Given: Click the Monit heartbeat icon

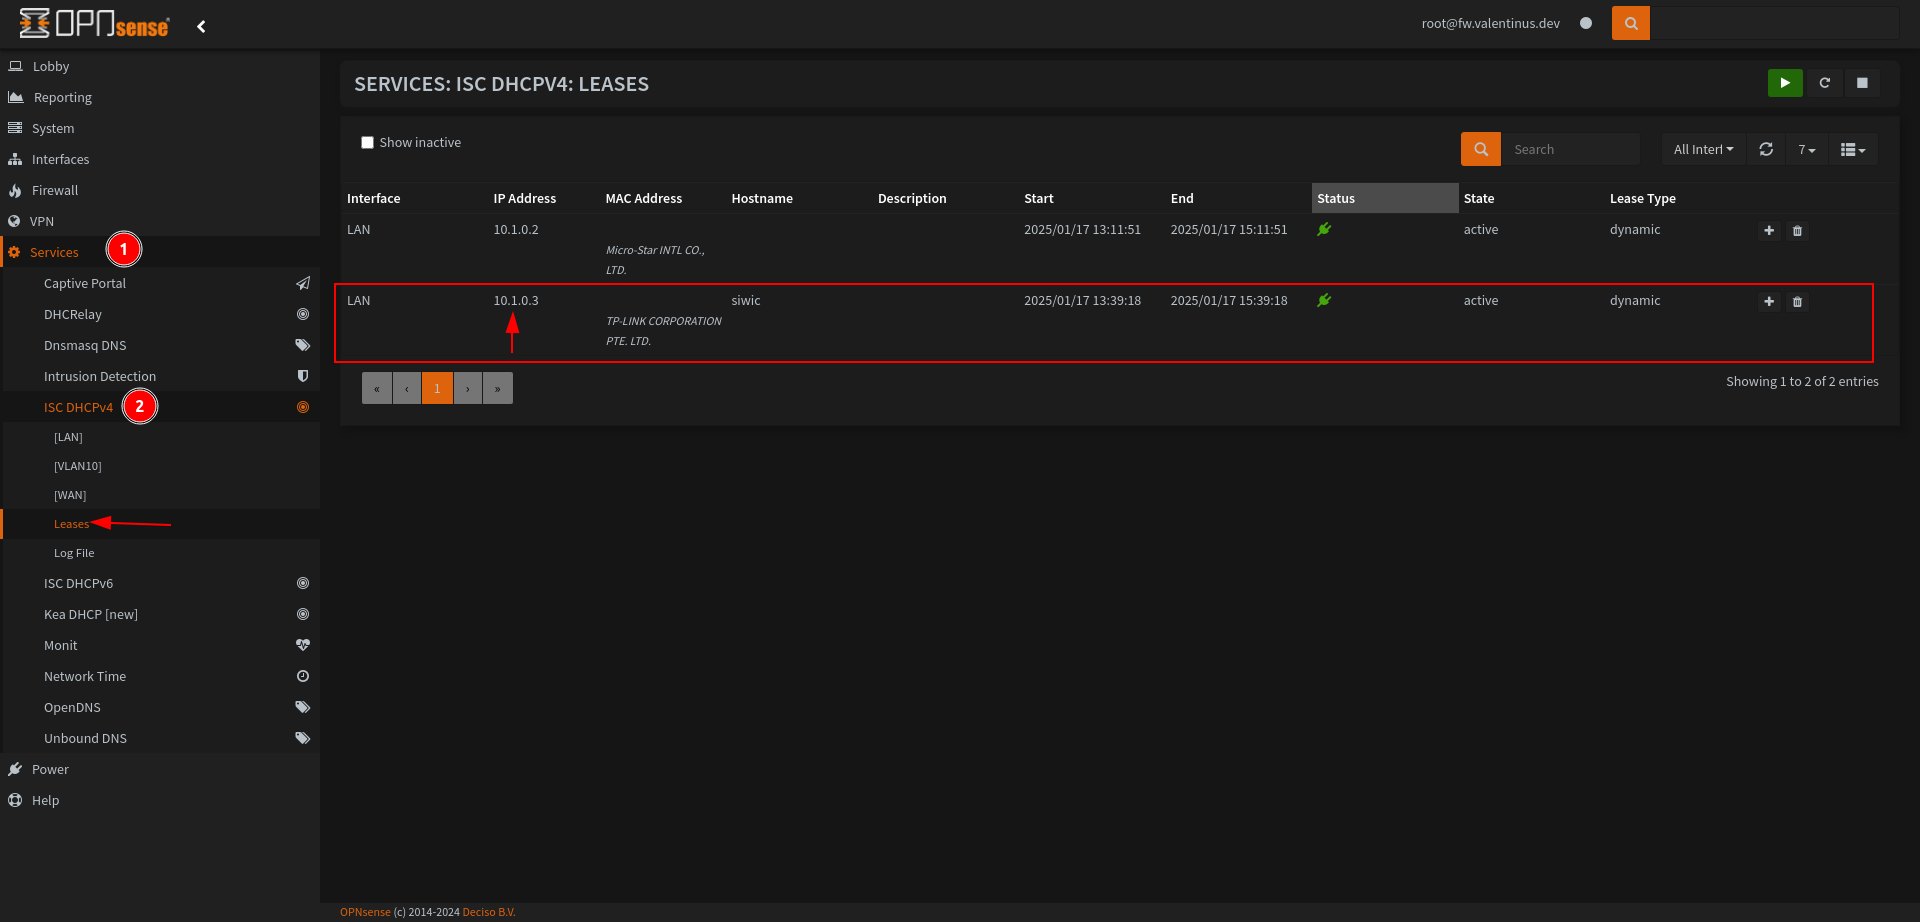Looking at the screenshot, I should (303, 645).
